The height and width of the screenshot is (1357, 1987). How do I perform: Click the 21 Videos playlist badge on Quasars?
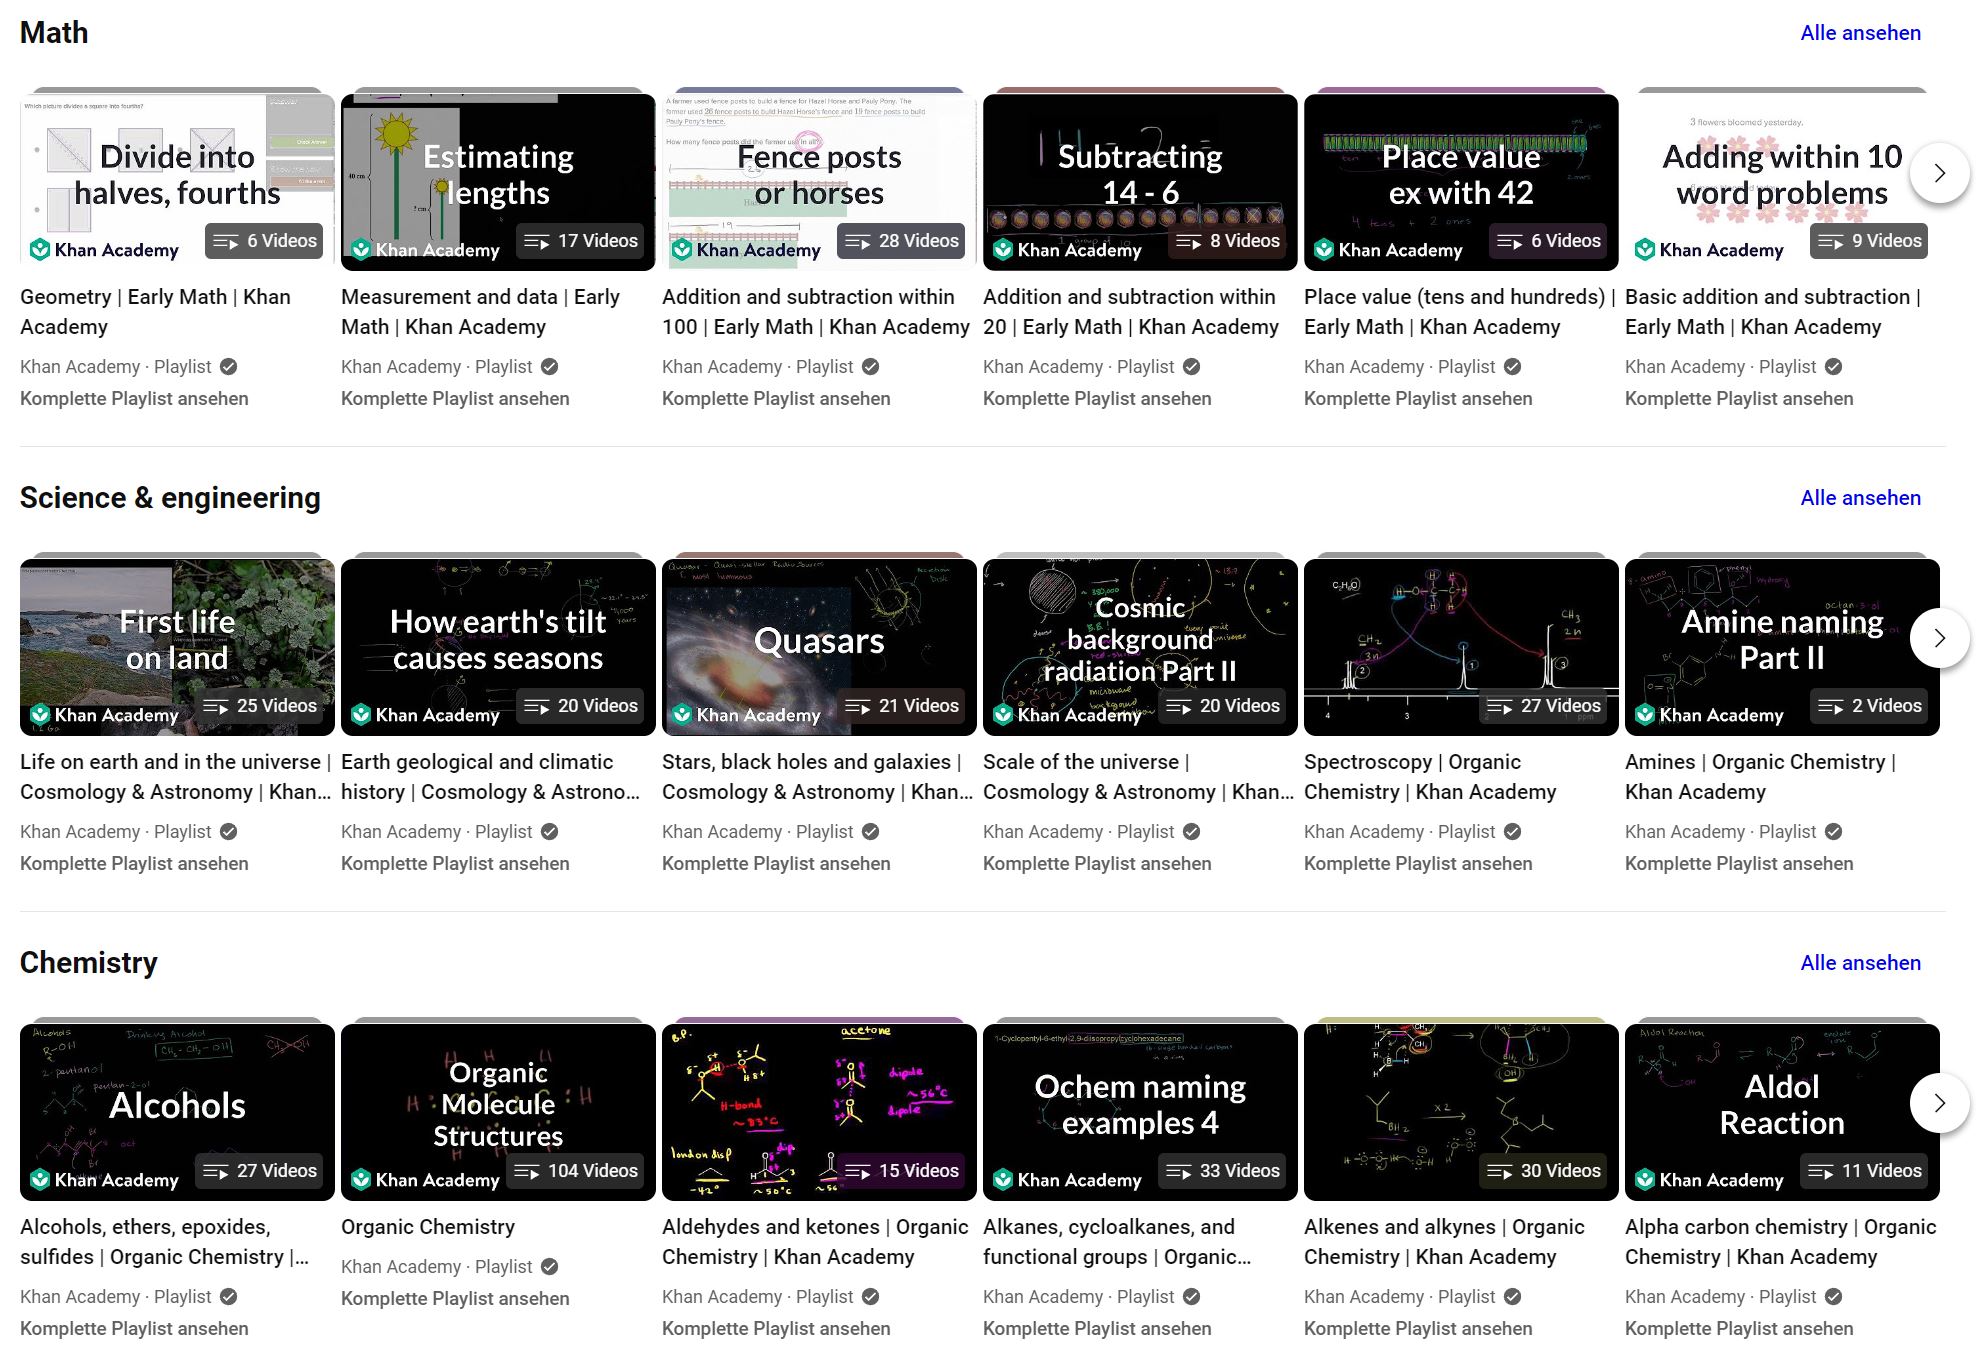(902, 706)
